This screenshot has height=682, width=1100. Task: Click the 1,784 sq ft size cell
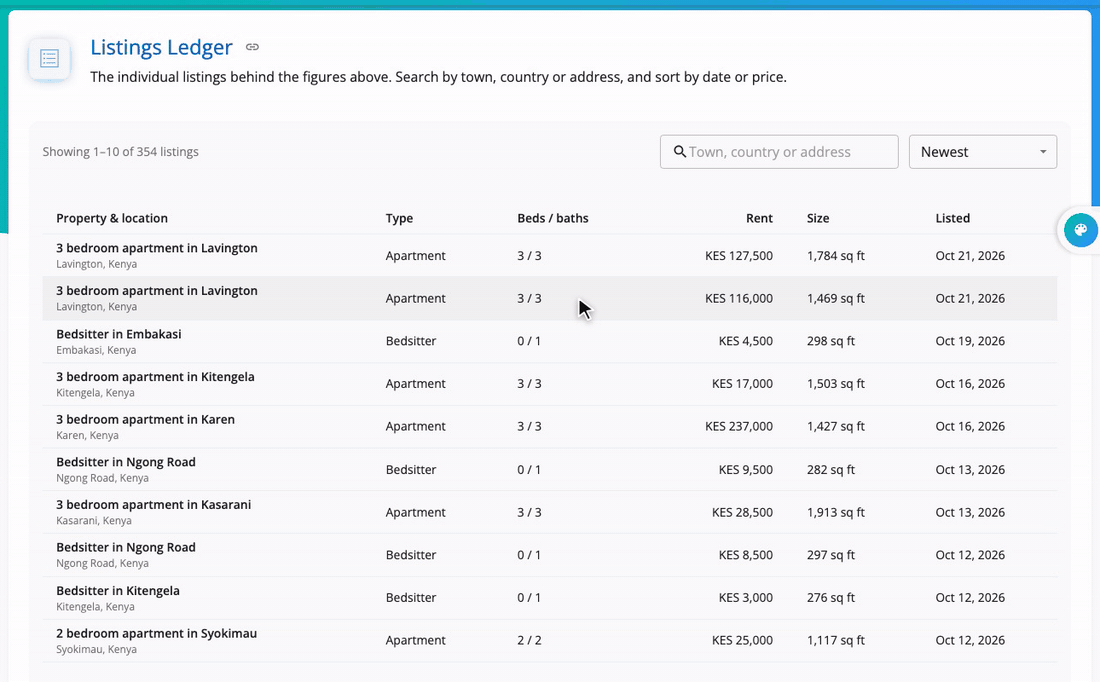coord(836,255)
